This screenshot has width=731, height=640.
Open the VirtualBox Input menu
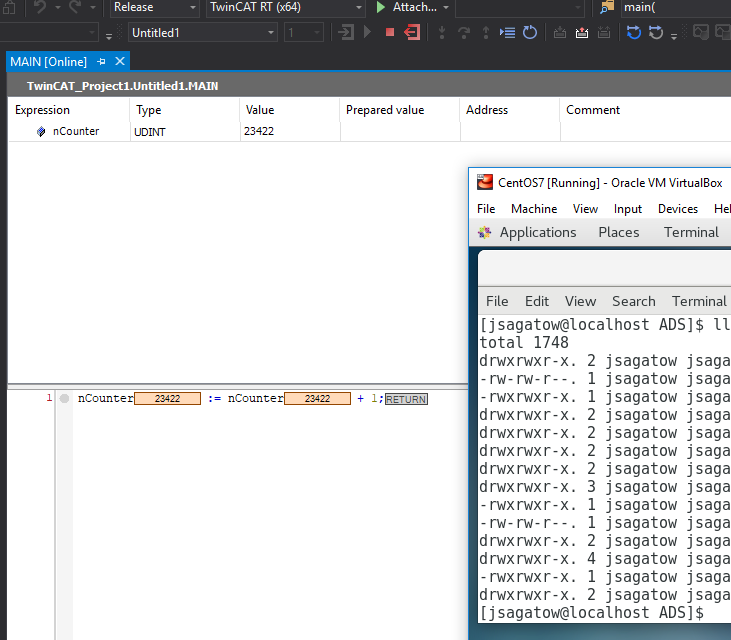(x=628, y=209)
